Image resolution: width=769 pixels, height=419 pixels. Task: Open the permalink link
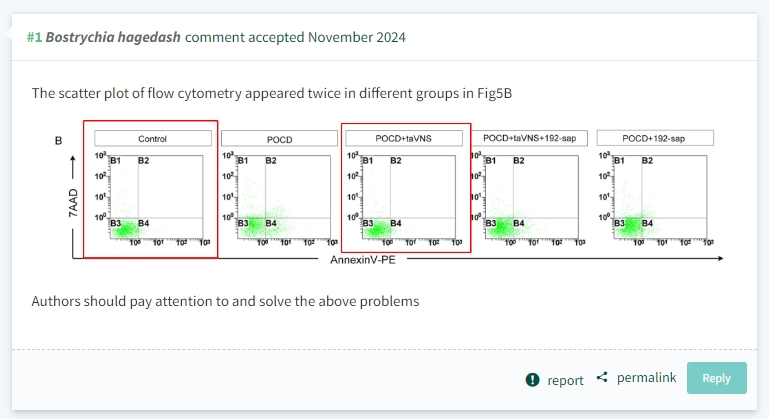click(646, 377)
